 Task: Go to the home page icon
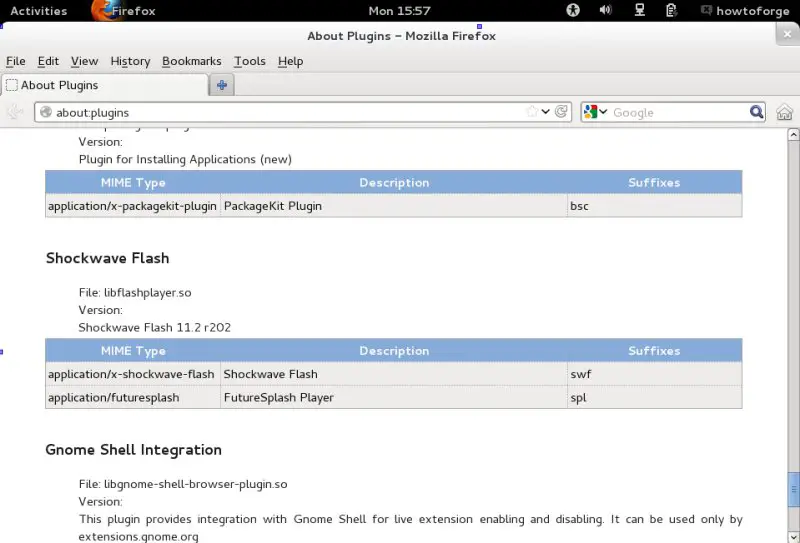click(x=785, y=112)
